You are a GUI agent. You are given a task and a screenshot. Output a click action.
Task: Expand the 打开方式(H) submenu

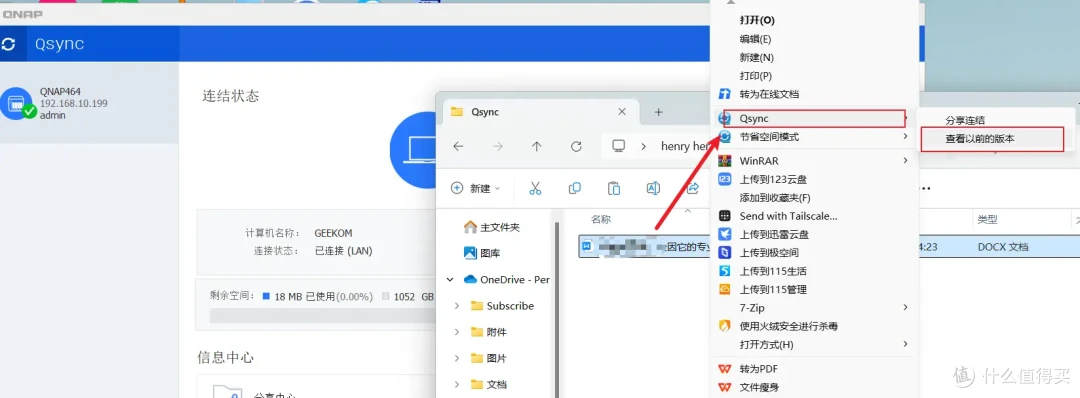click(905, 344)
